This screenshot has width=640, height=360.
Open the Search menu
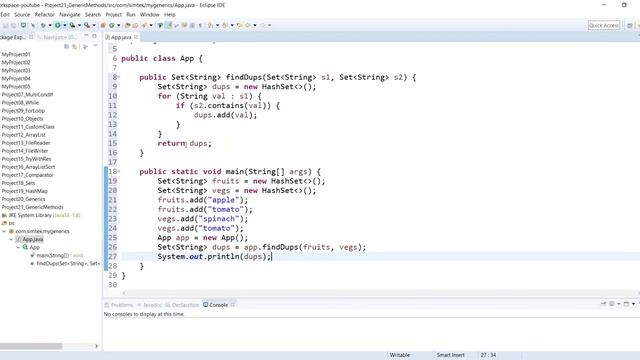[93, 14]
